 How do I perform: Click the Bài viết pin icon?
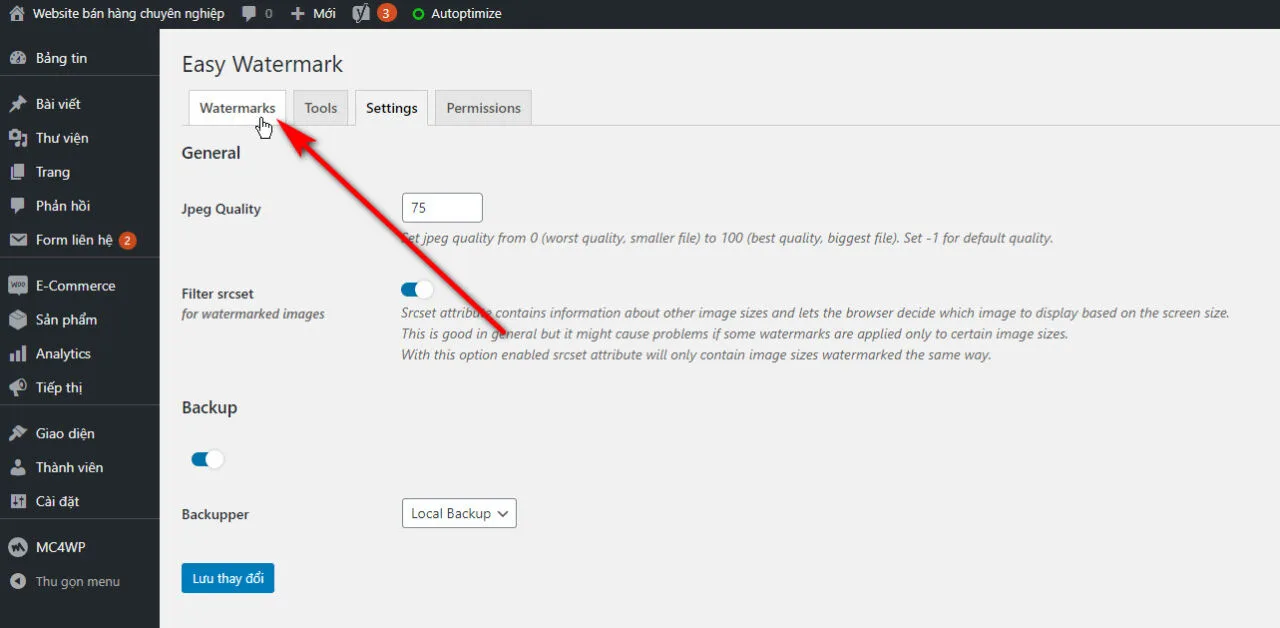tap(18, 104)
